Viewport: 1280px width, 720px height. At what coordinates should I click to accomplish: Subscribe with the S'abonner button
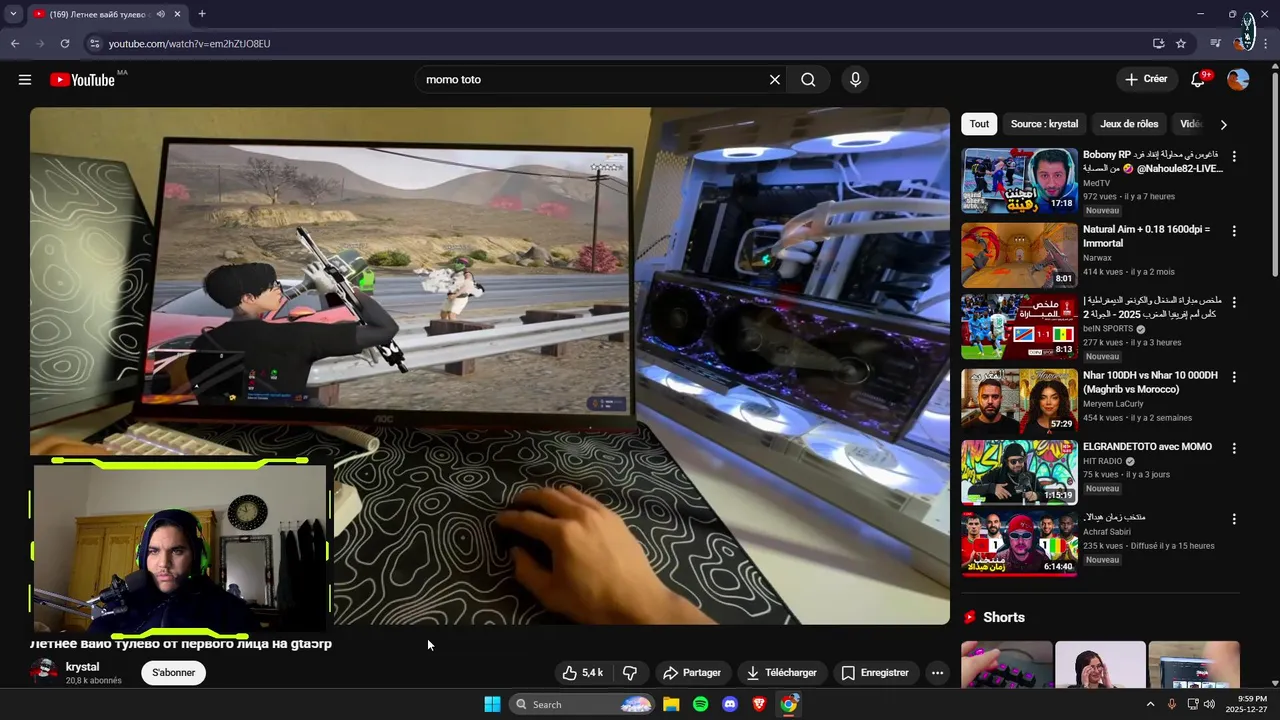tap(173, 673)
